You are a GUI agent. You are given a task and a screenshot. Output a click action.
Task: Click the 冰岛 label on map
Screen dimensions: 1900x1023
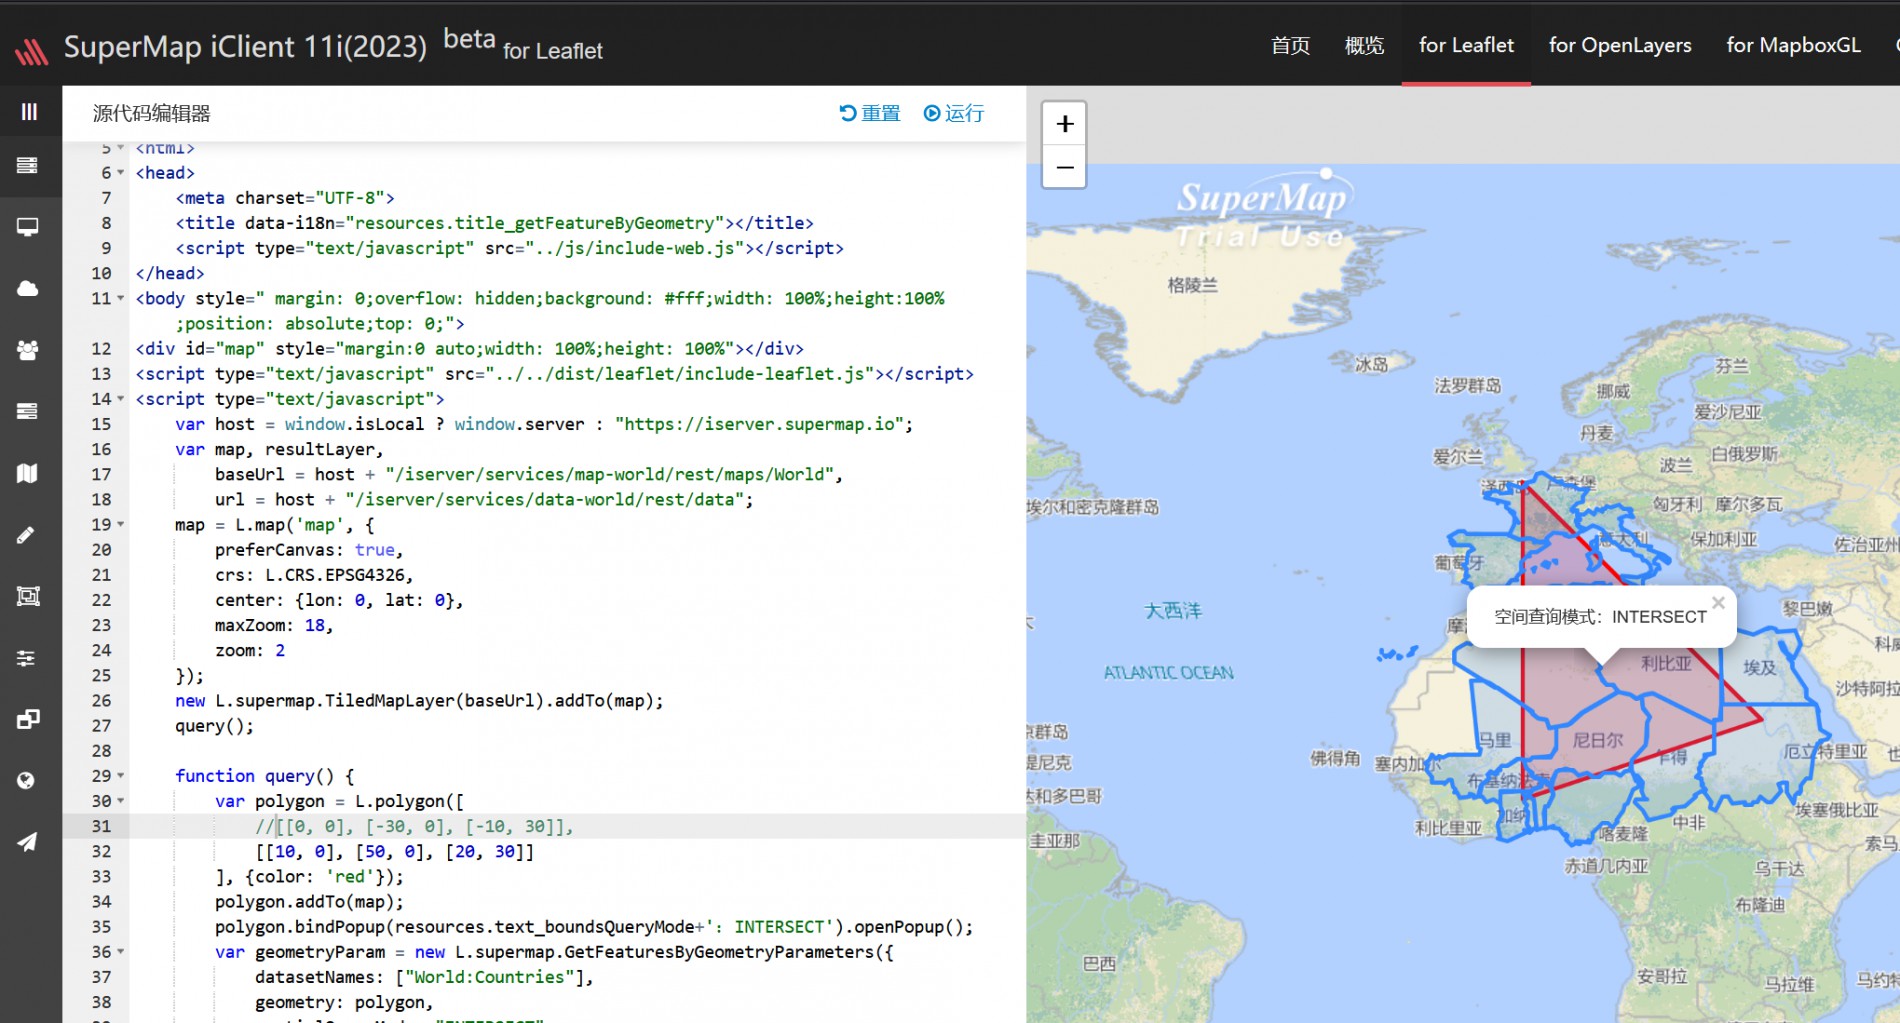(1372, 364)
